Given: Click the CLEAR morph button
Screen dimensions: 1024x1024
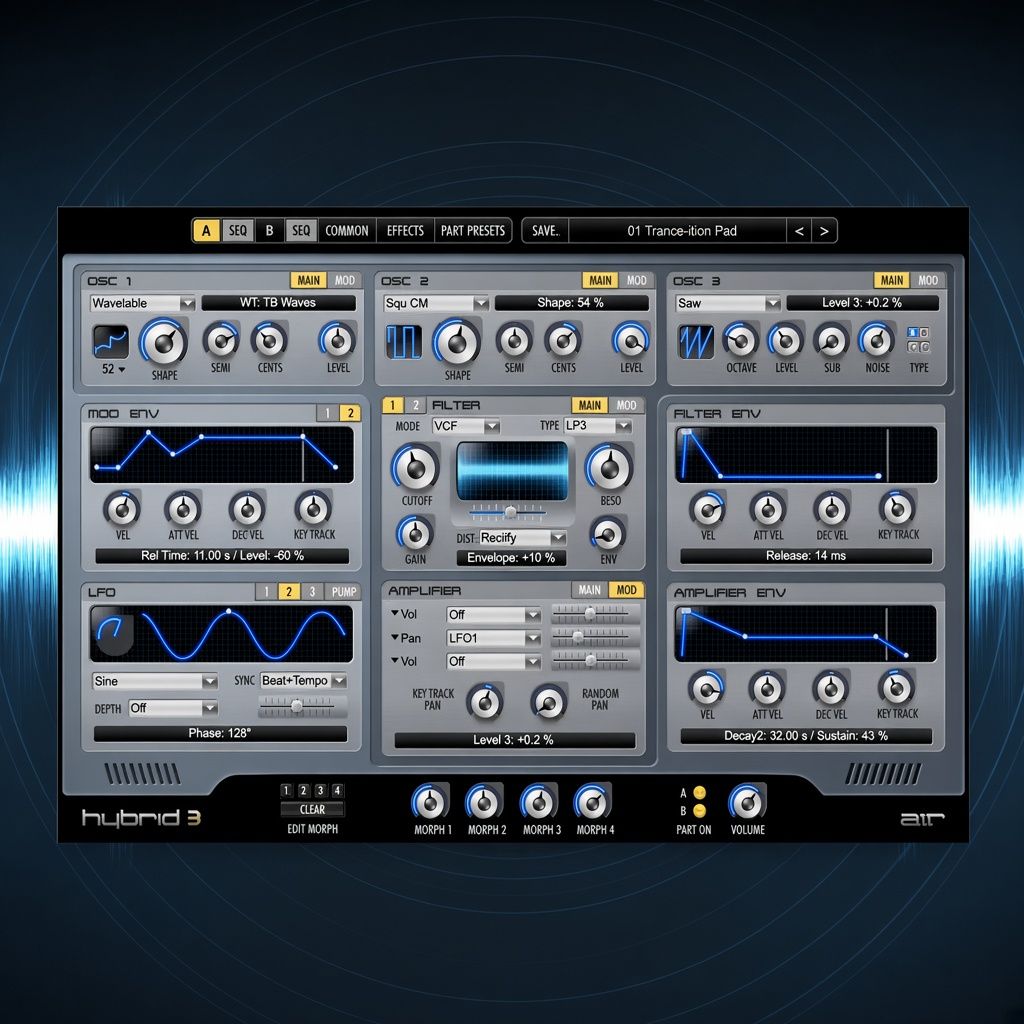Looking at the screenshot, I should 312,809.
